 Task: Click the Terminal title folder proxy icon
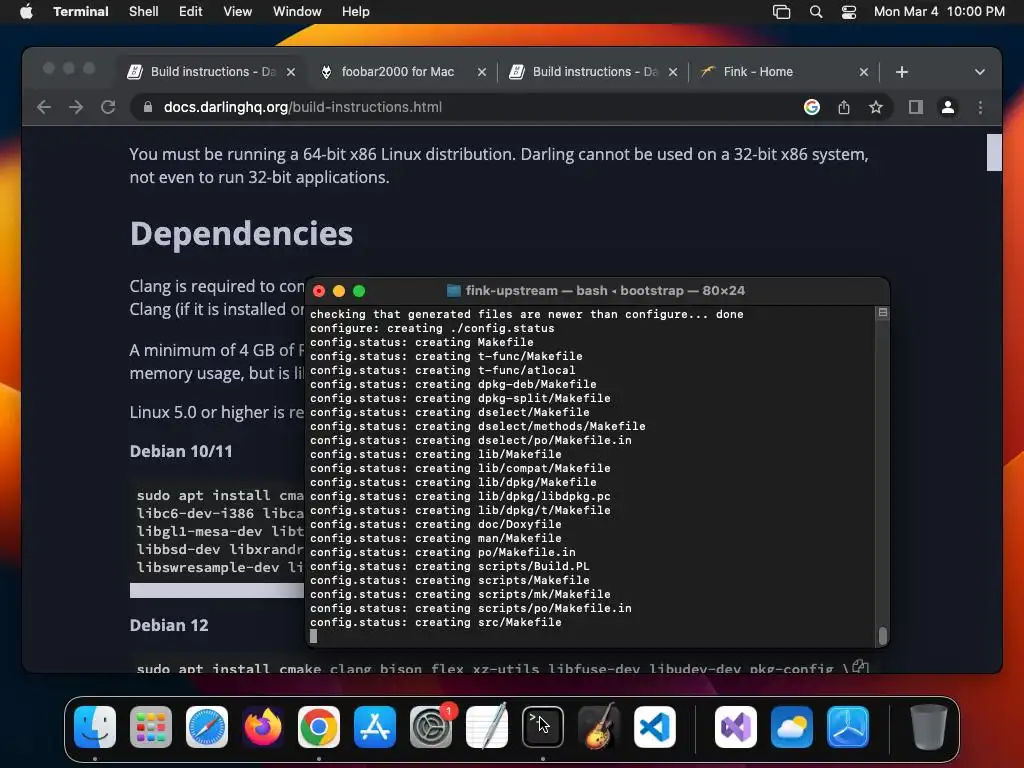click(x=454, y=291)
